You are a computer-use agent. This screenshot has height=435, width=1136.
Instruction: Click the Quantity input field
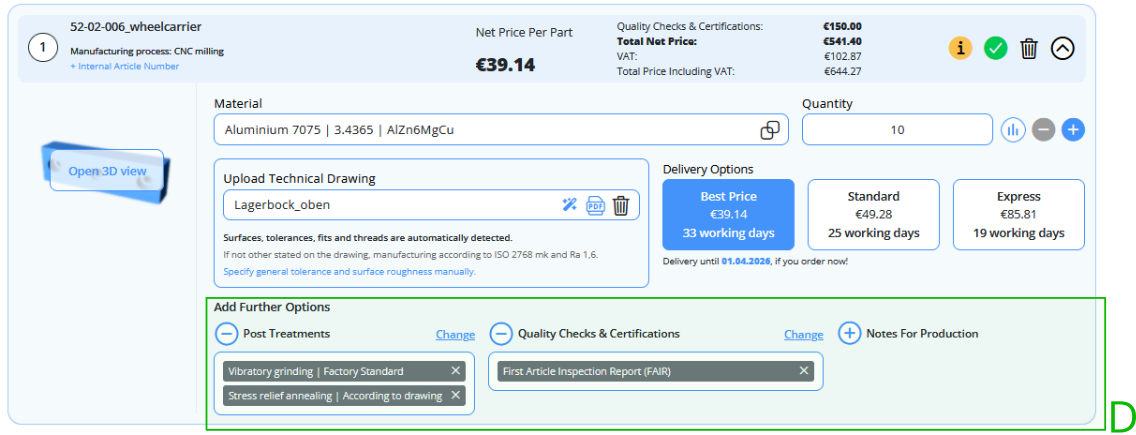coord(896,130)
